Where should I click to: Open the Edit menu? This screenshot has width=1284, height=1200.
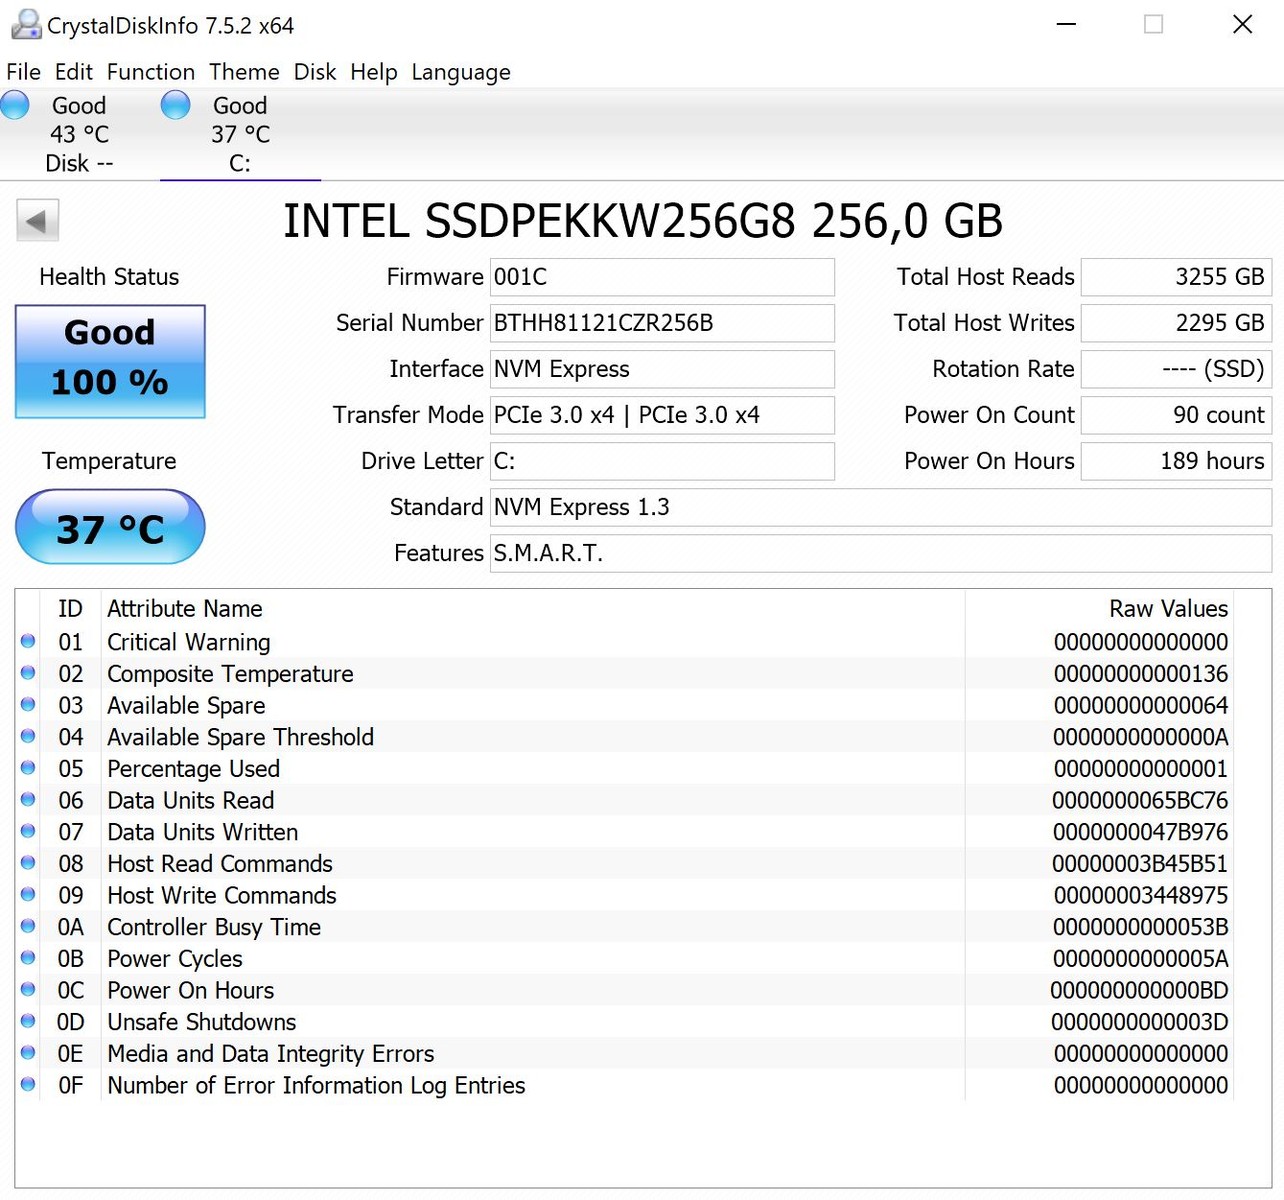click(x=74, y=72)
